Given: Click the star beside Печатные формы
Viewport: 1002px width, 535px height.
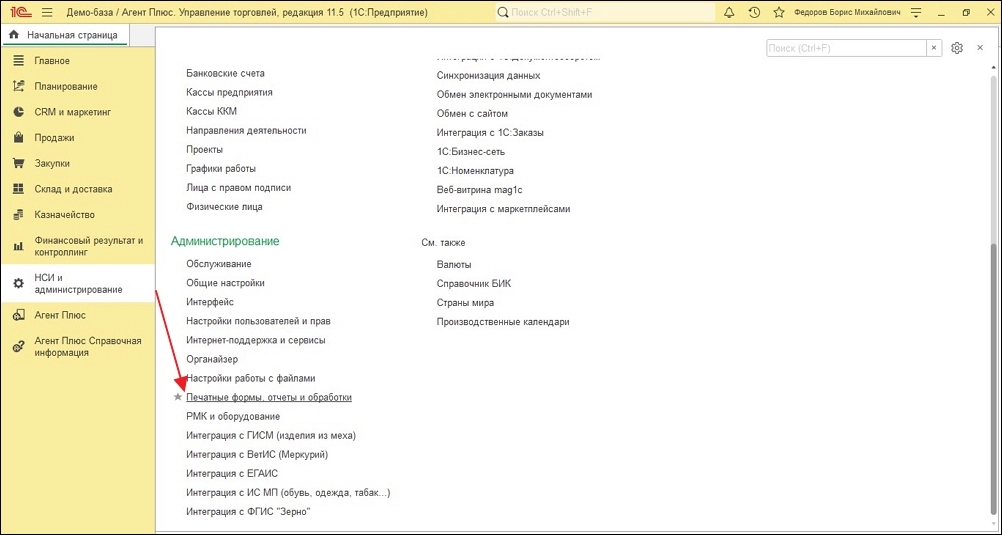Looking at the screenshot, I should (x=178, y=397).
